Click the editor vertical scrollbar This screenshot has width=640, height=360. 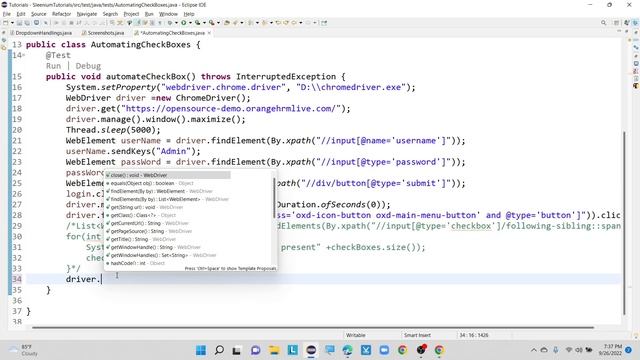coord(624,223)
